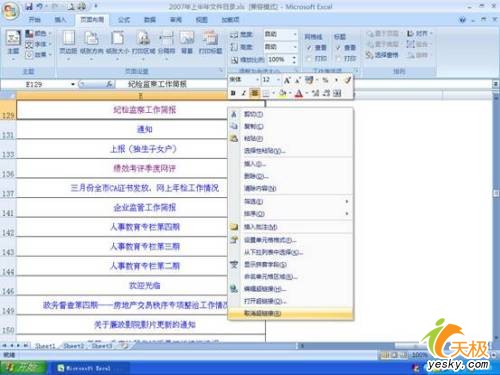Switch to the 视图 View tab
This screenshot has width=500, height=375.
click(201, 20)
